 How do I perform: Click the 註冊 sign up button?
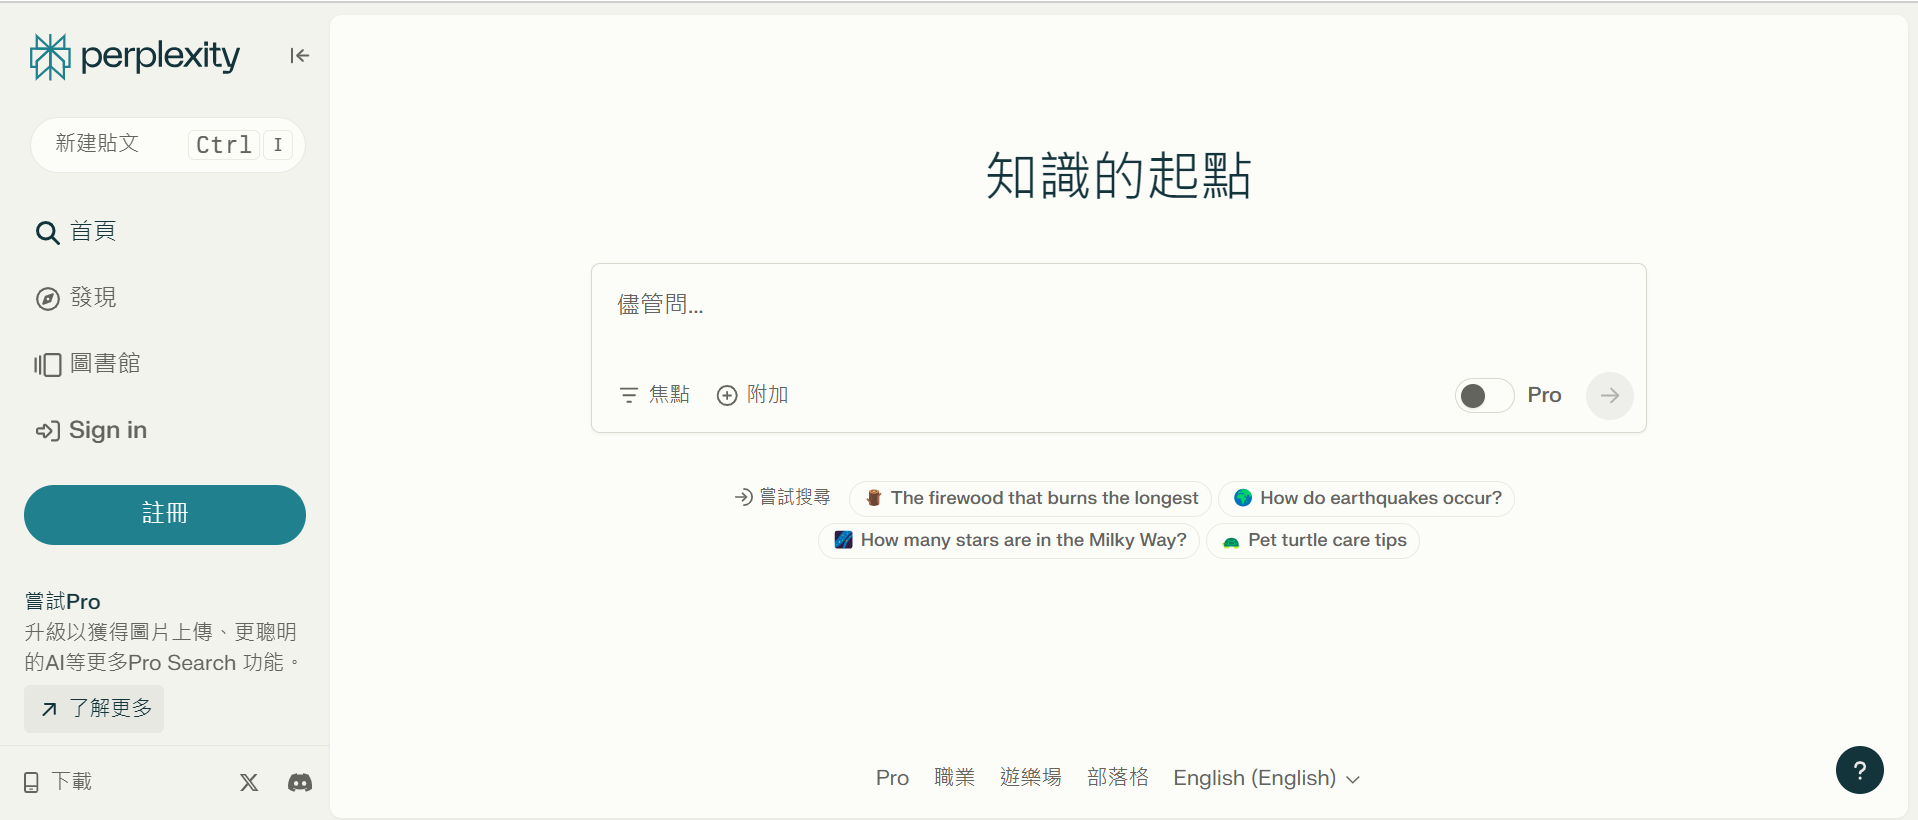coord(165,515)
